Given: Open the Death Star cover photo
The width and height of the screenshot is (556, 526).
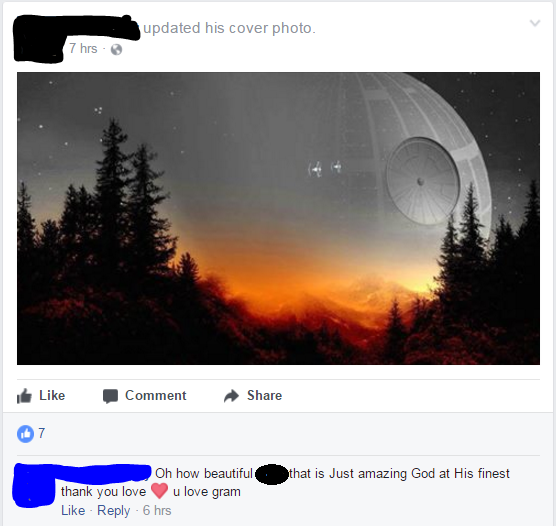Looking at the screenshot, I should 278,218.
